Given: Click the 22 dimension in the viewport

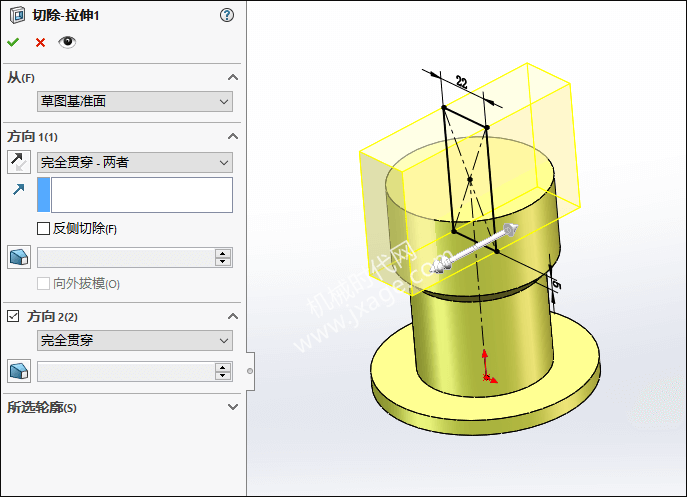Looking at the screenshot, I should point(462,82).
